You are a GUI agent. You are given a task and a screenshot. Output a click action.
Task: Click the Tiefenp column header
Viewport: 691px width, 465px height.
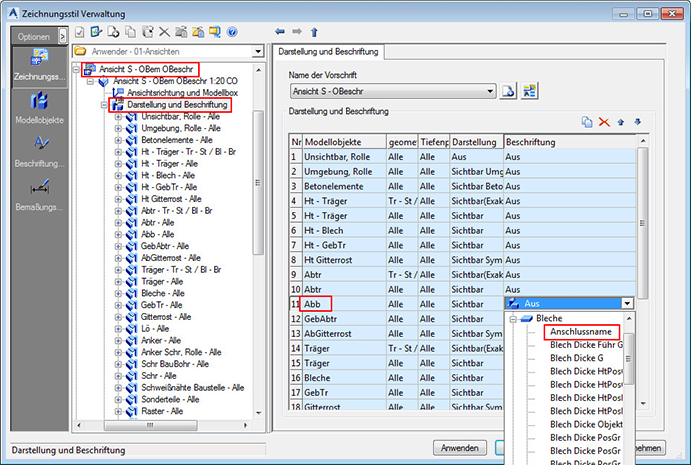coord(434,142)
